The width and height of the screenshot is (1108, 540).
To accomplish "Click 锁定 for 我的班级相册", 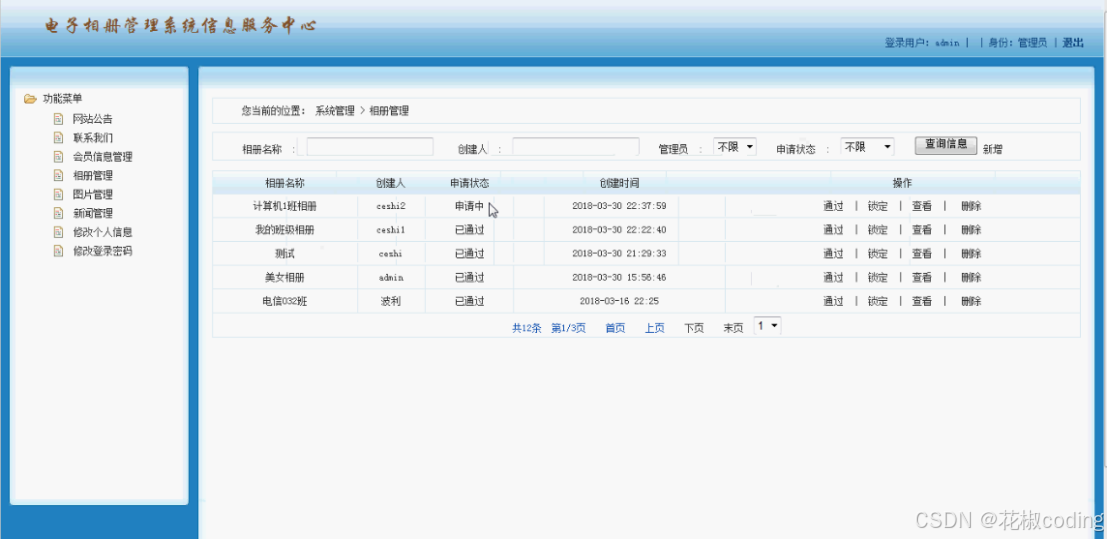I will point(878,230).
